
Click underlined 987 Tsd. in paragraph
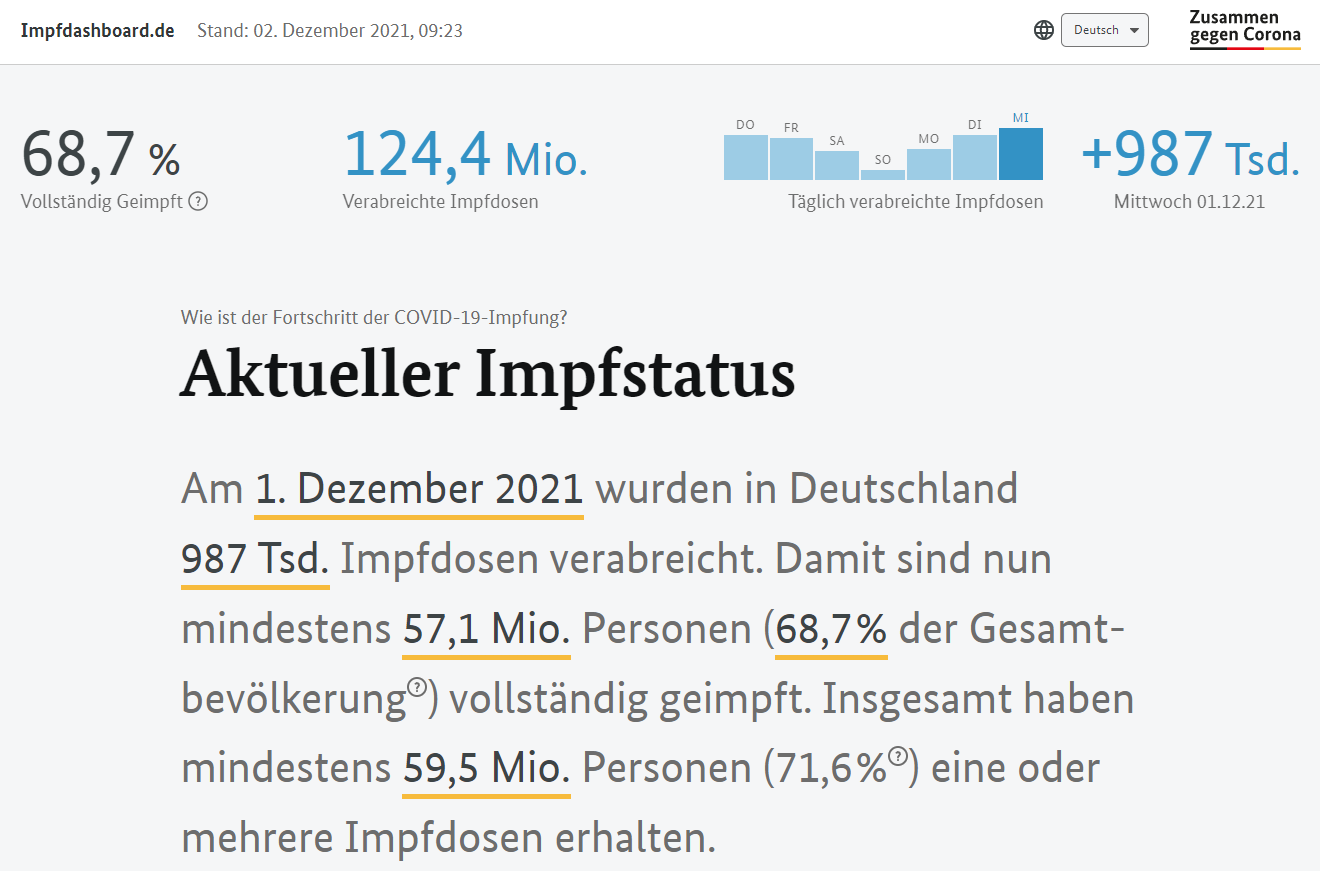click(255, 560)
